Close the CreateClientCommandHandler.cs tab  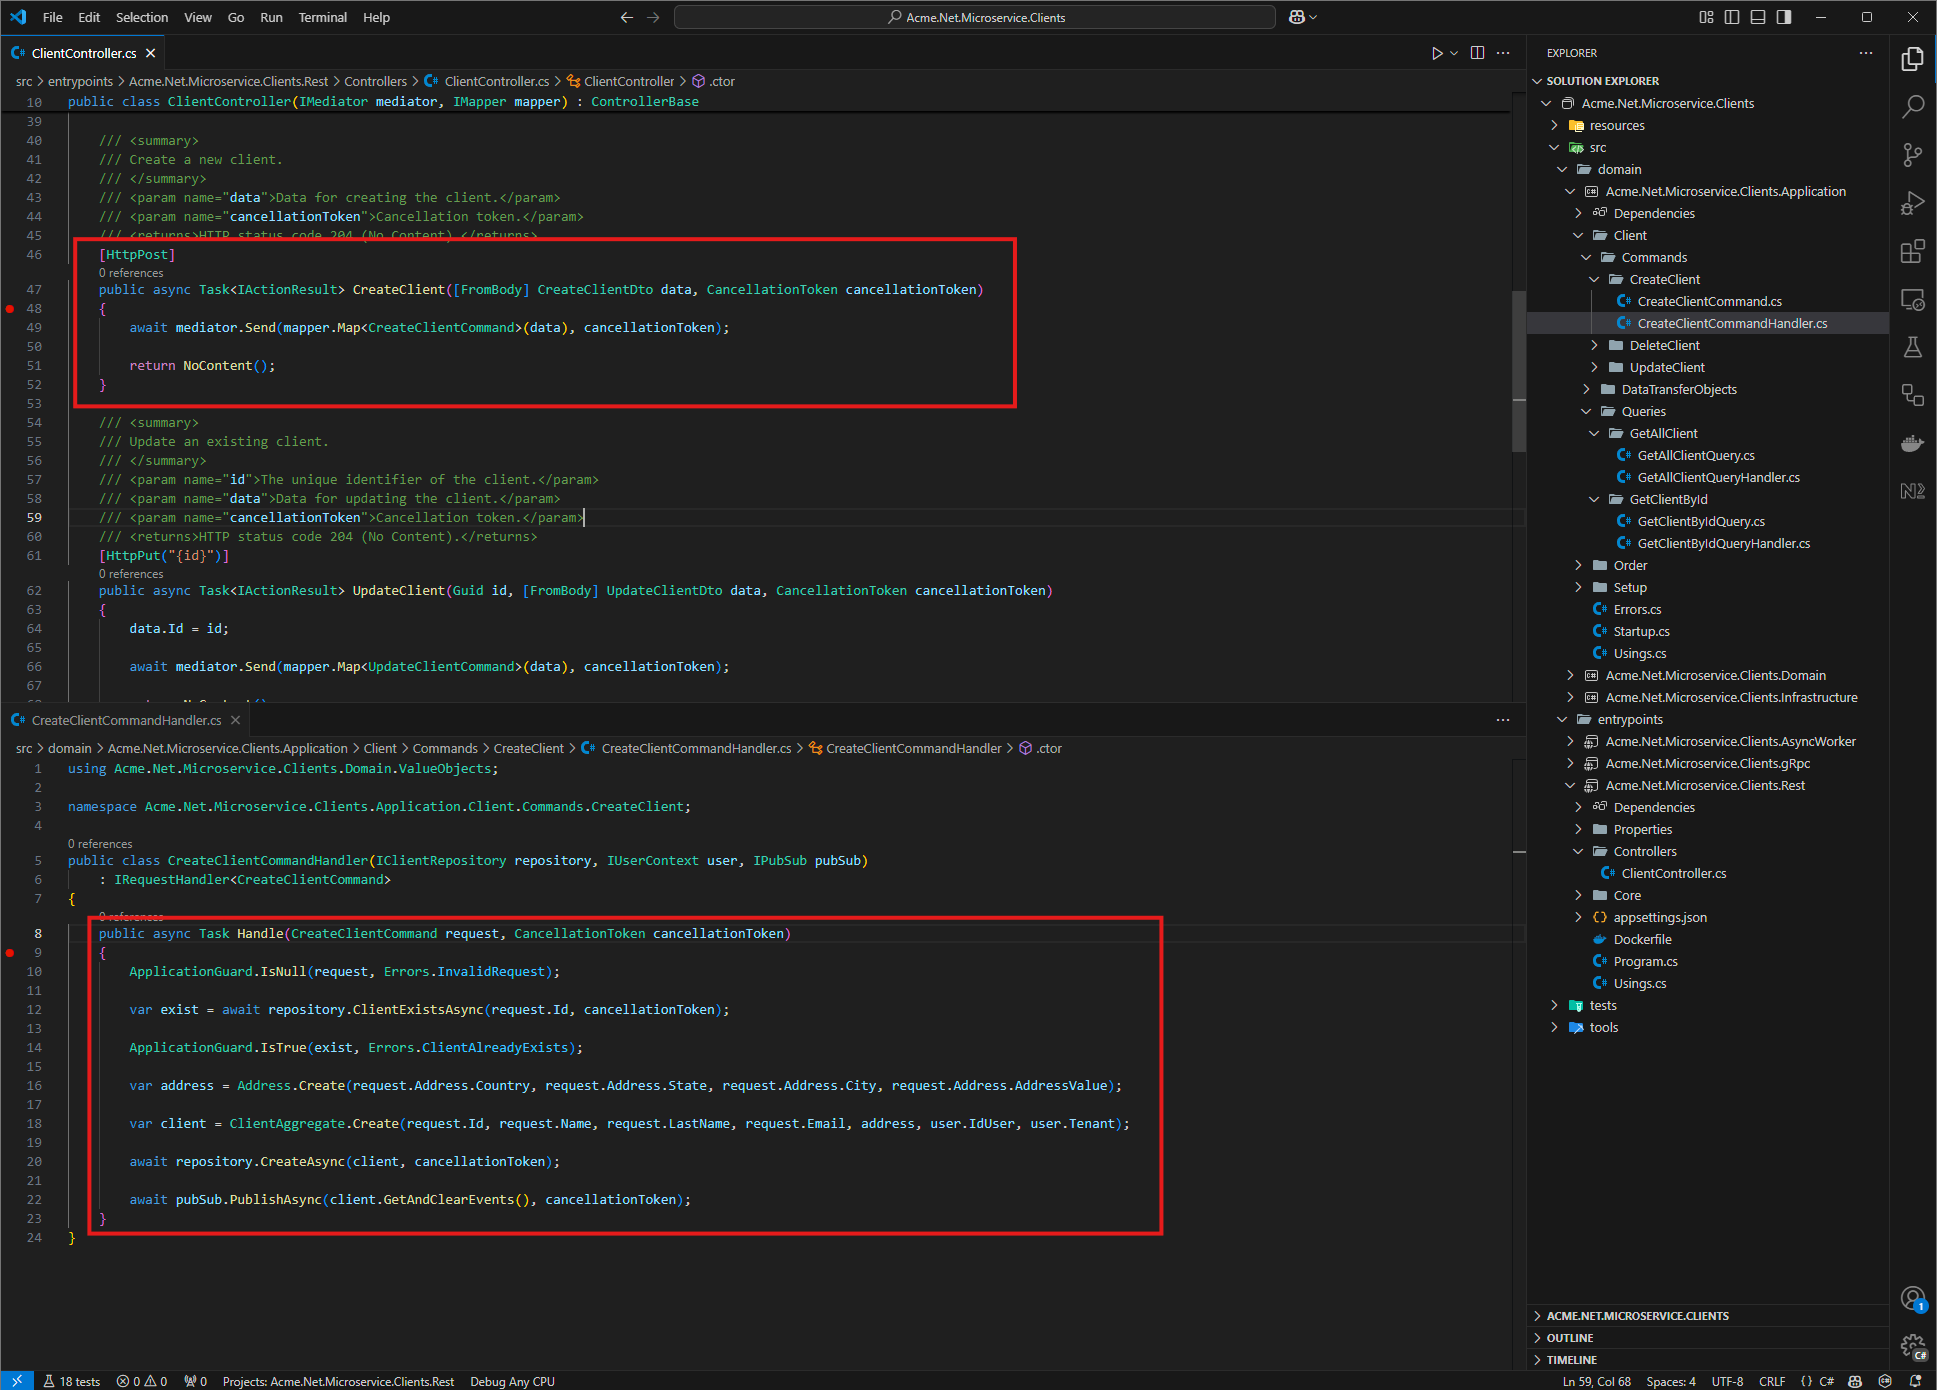(236, 720)
